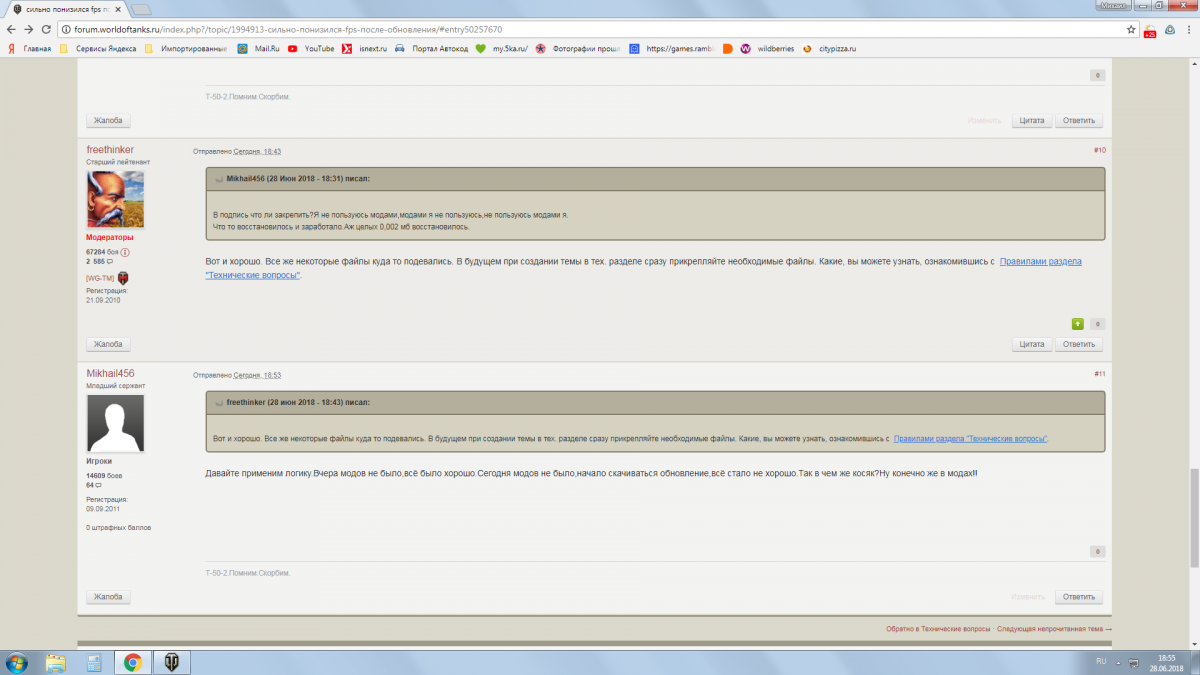Viewport: 1200px width, 675px height.
Task: Open World of Tanks from the taskbar
Action: coord(171,661)
